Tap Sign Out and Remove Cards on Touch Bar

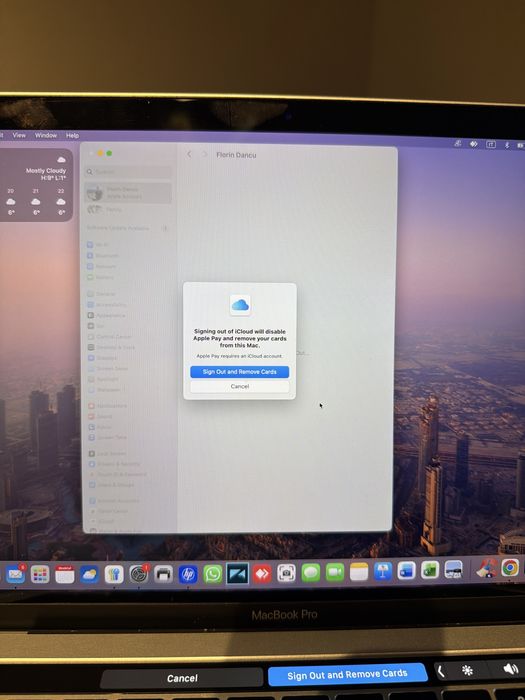(347, 675)
